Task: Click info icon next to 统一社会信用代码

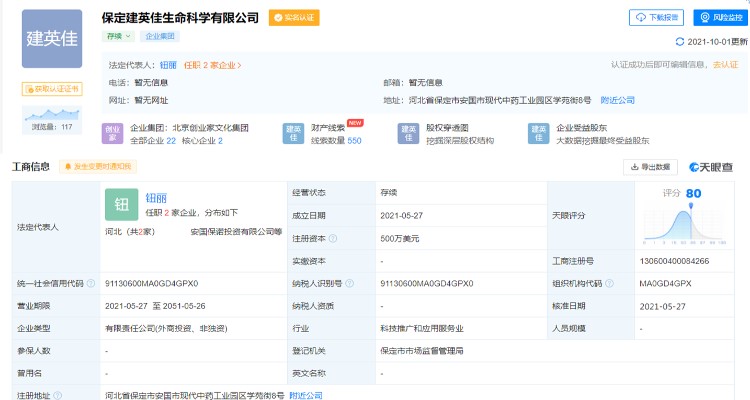Action: click(92, 284)
